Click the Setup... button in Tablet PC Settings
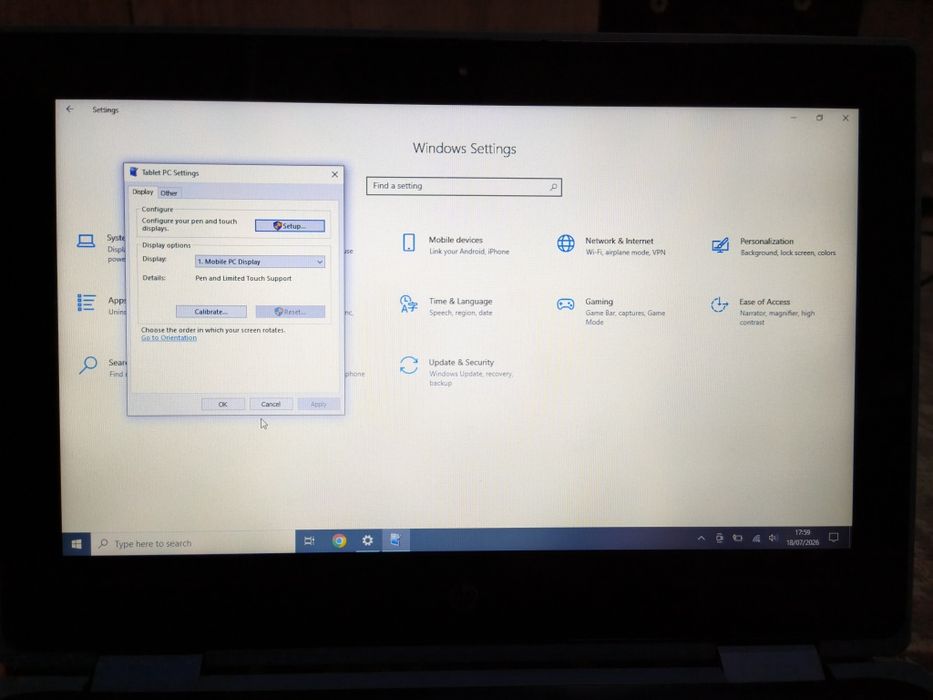The image size is (933, 700). click(290, 226)
